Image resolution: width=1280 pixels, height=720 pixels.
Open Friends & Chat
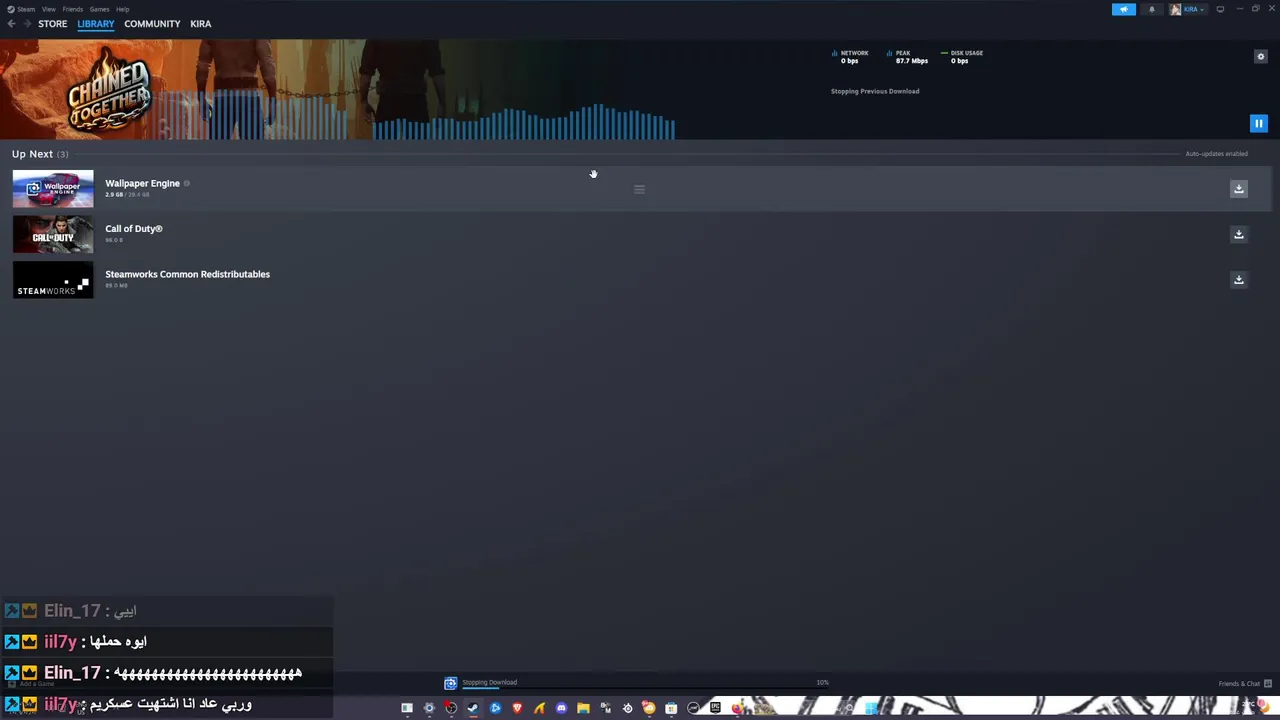(1245, 683)
